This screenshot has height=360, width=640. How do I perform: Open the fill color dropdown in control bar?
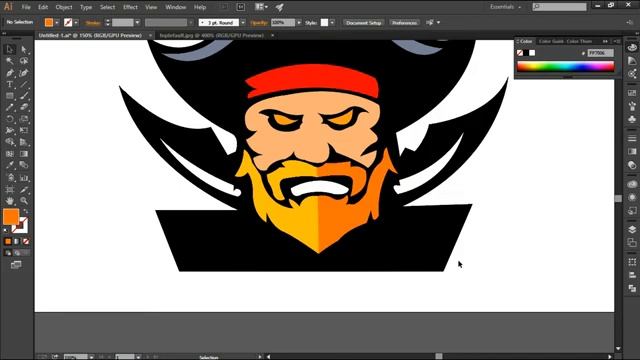tap(57, 23)
